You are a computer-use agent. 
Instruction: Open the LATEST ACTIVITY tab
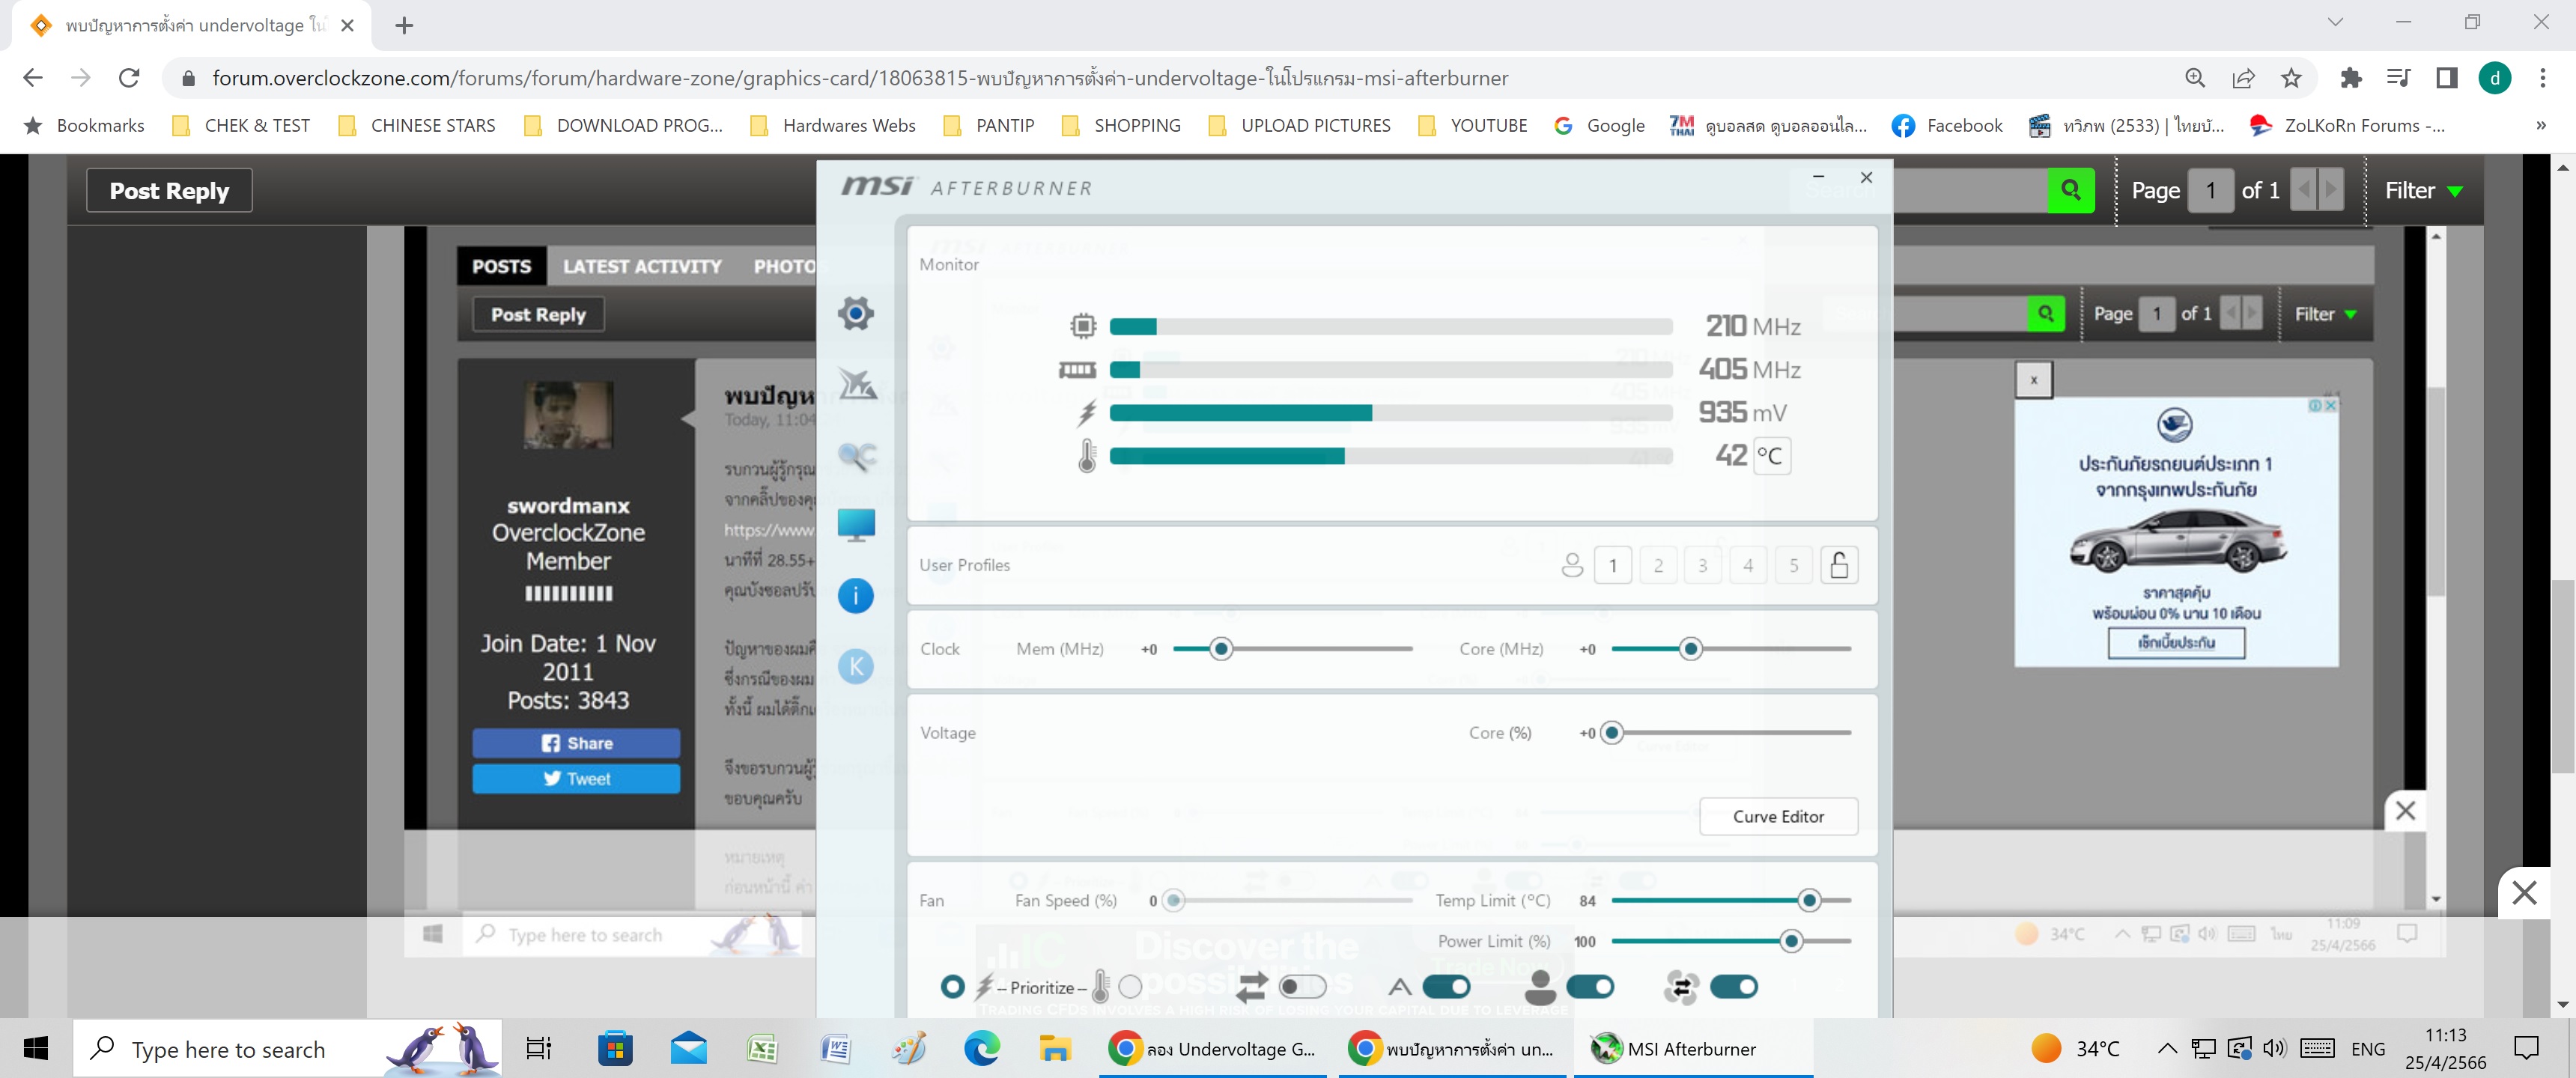642,267
